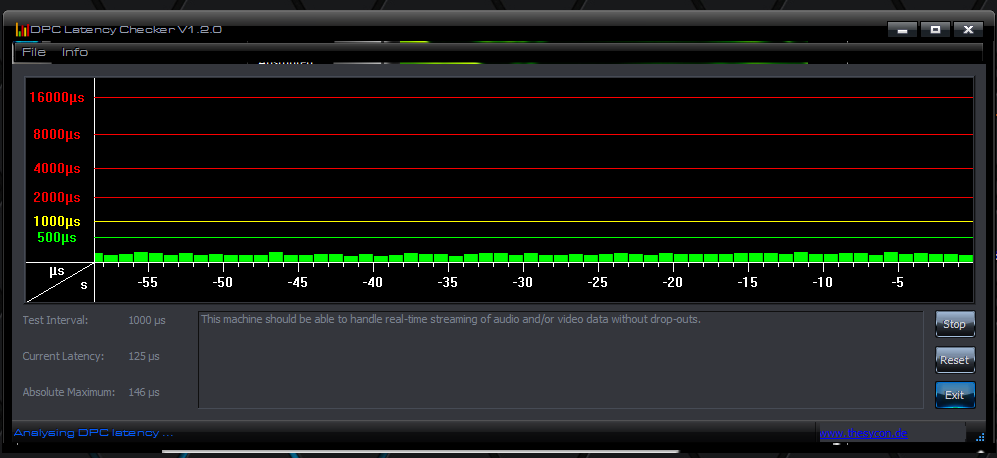Click the Exit button
This screenshot has width=997, height=458.
tap(955, 395)
